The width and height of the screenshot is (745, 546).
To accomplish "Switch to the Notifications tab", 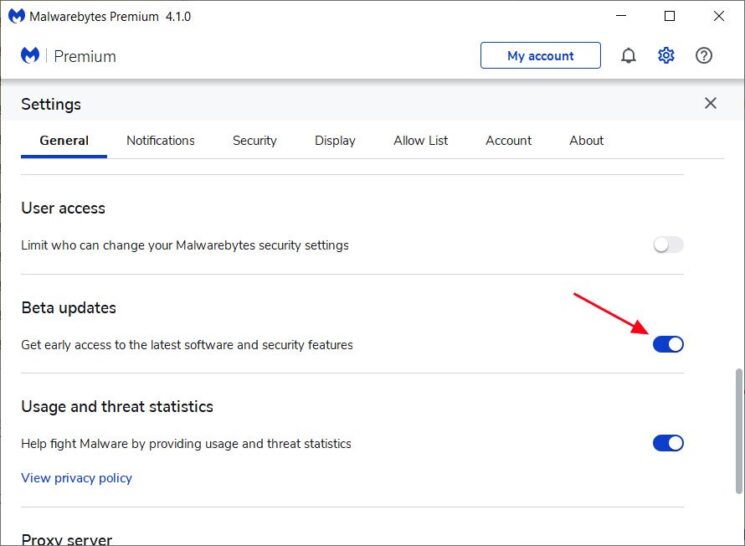I will point(161,141).
